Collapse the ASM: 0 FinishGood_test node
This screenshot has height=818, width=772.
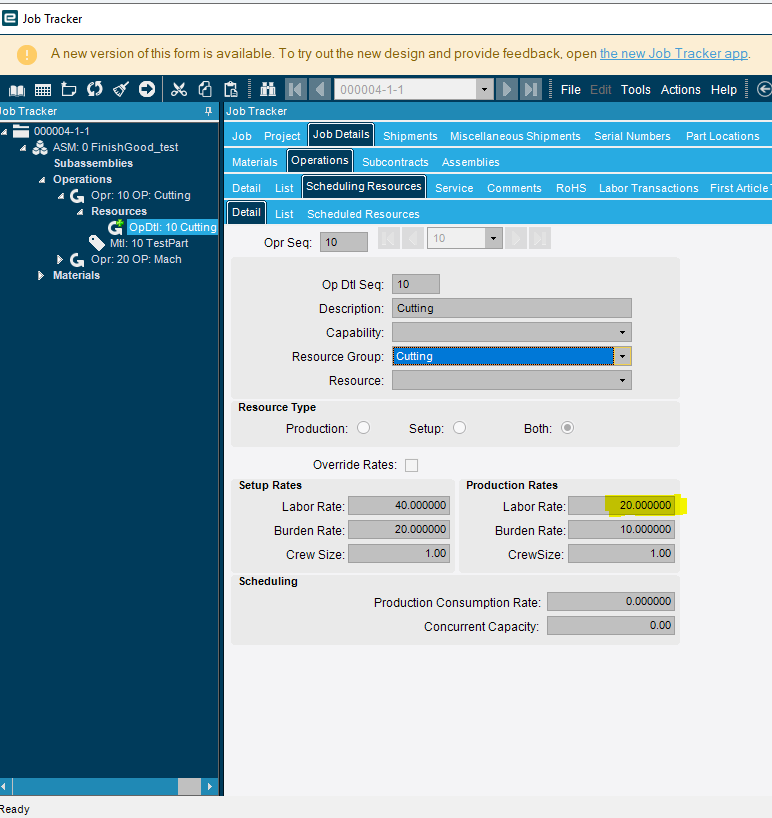pos(23,148)
